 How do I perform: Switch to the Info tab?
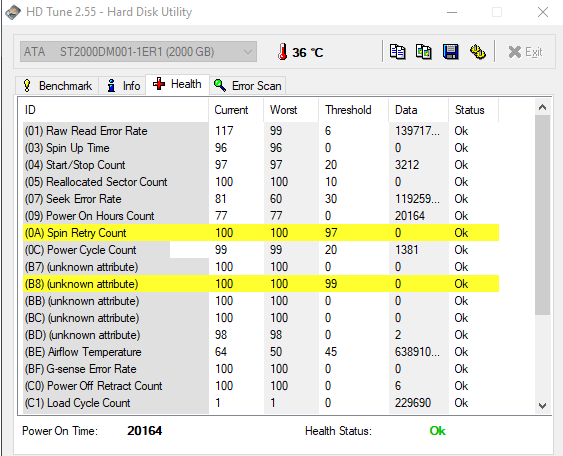(123, 86)
